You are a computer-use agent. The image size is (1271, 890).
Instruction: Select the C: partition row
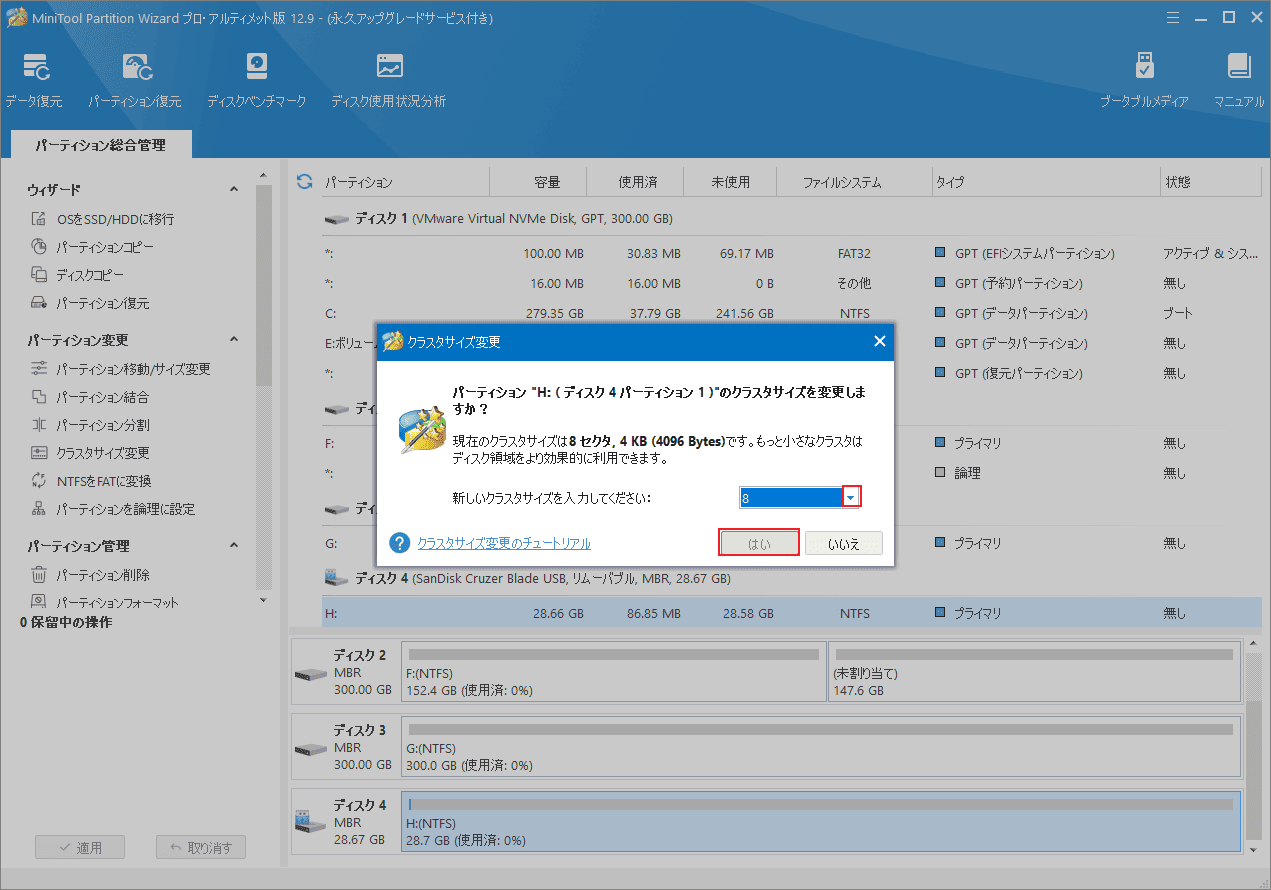(x=791, y=313)
